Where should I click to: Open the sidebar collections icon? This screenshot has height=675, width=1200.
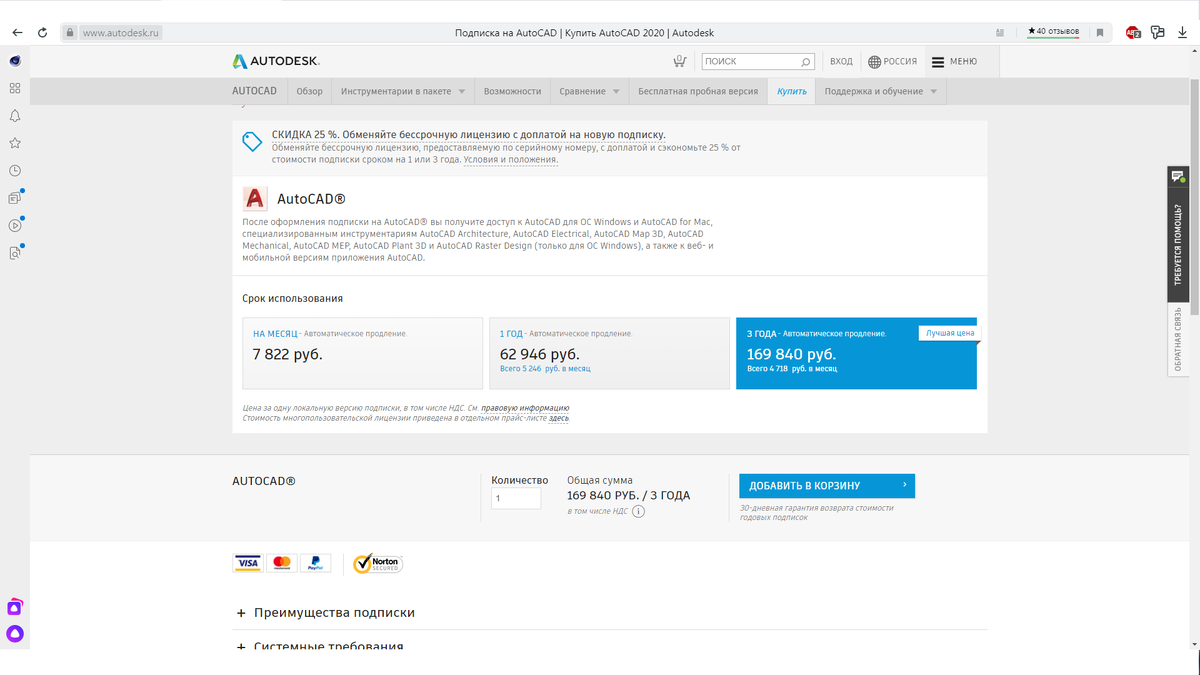15,198
